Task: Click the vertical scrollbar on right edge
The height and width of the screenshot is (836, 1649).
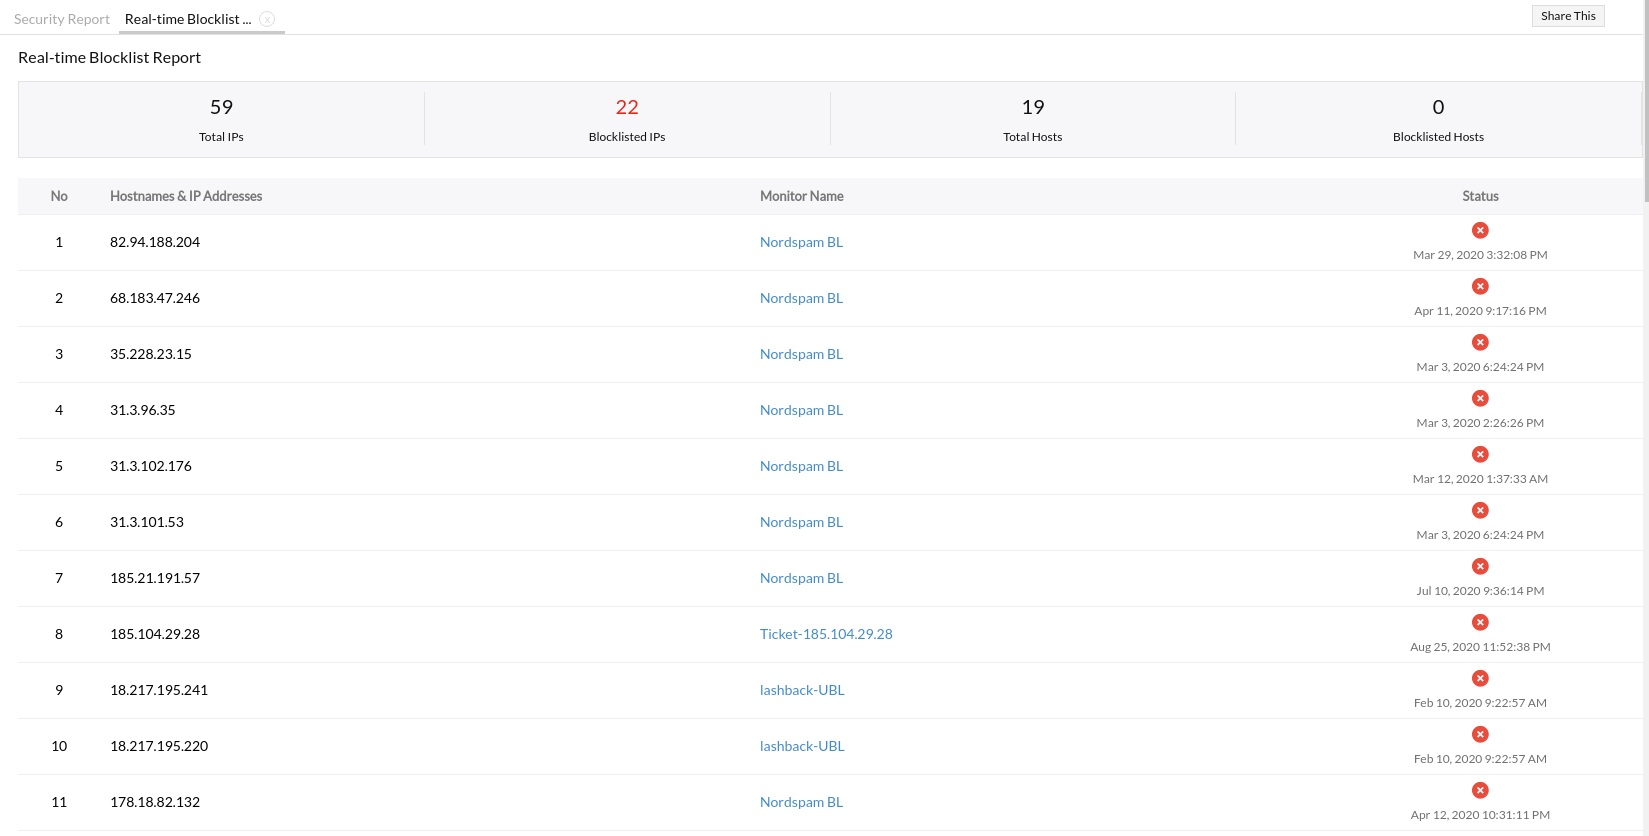Action: tap(1645, 100)
